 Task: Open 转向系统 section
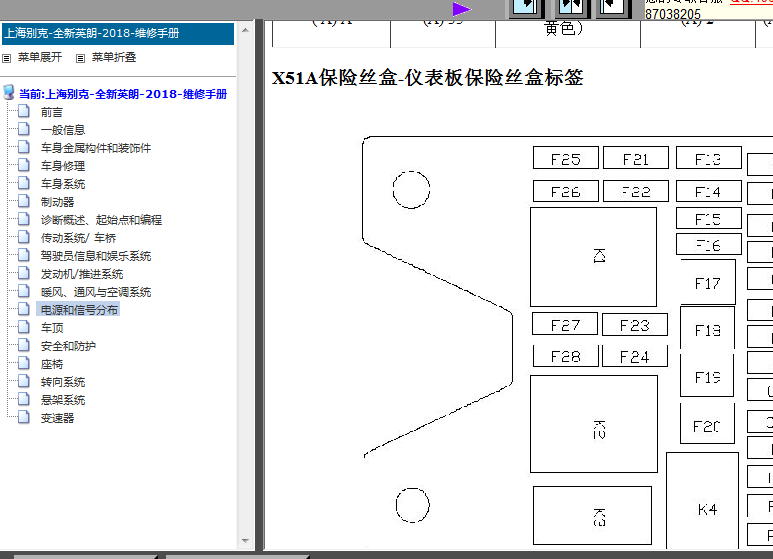[x=63, y=382]
